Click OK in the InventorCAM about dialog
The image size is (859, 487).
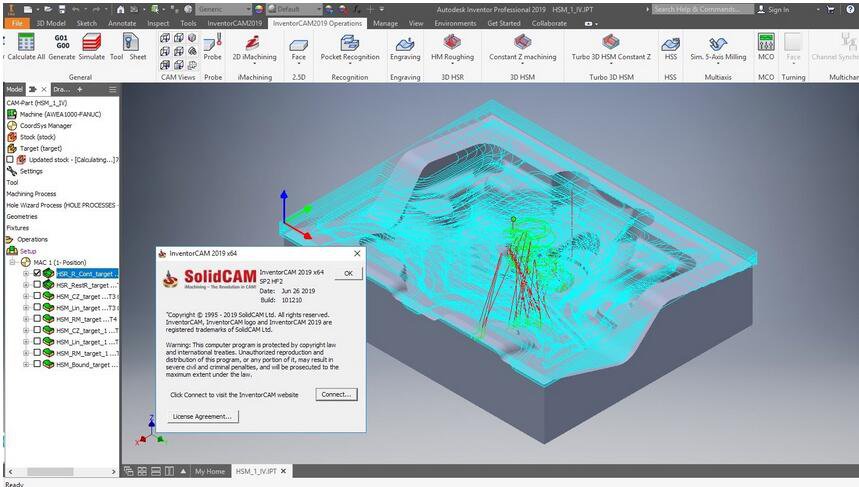[x=348, y=273]
